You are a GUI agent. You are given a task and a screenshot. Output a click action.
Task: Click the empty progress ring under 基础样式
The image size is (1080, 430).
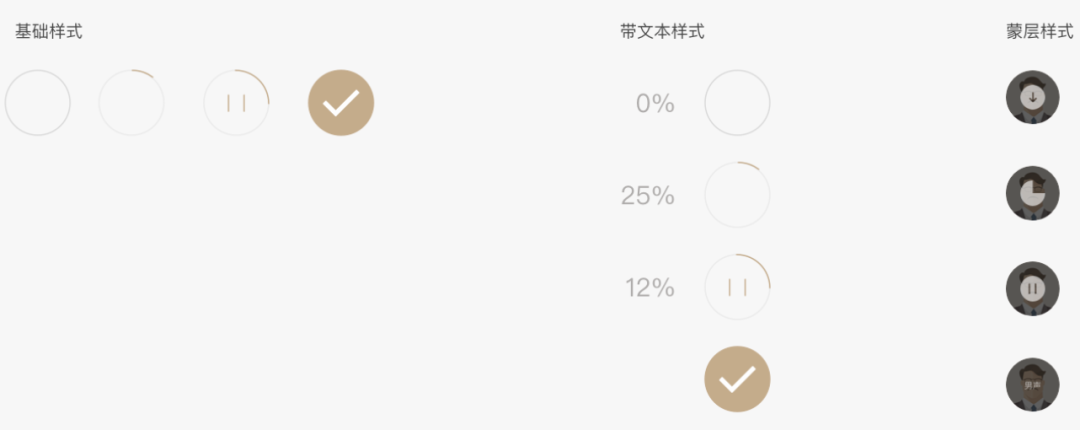pyautogui.click(x=38, y=103)
